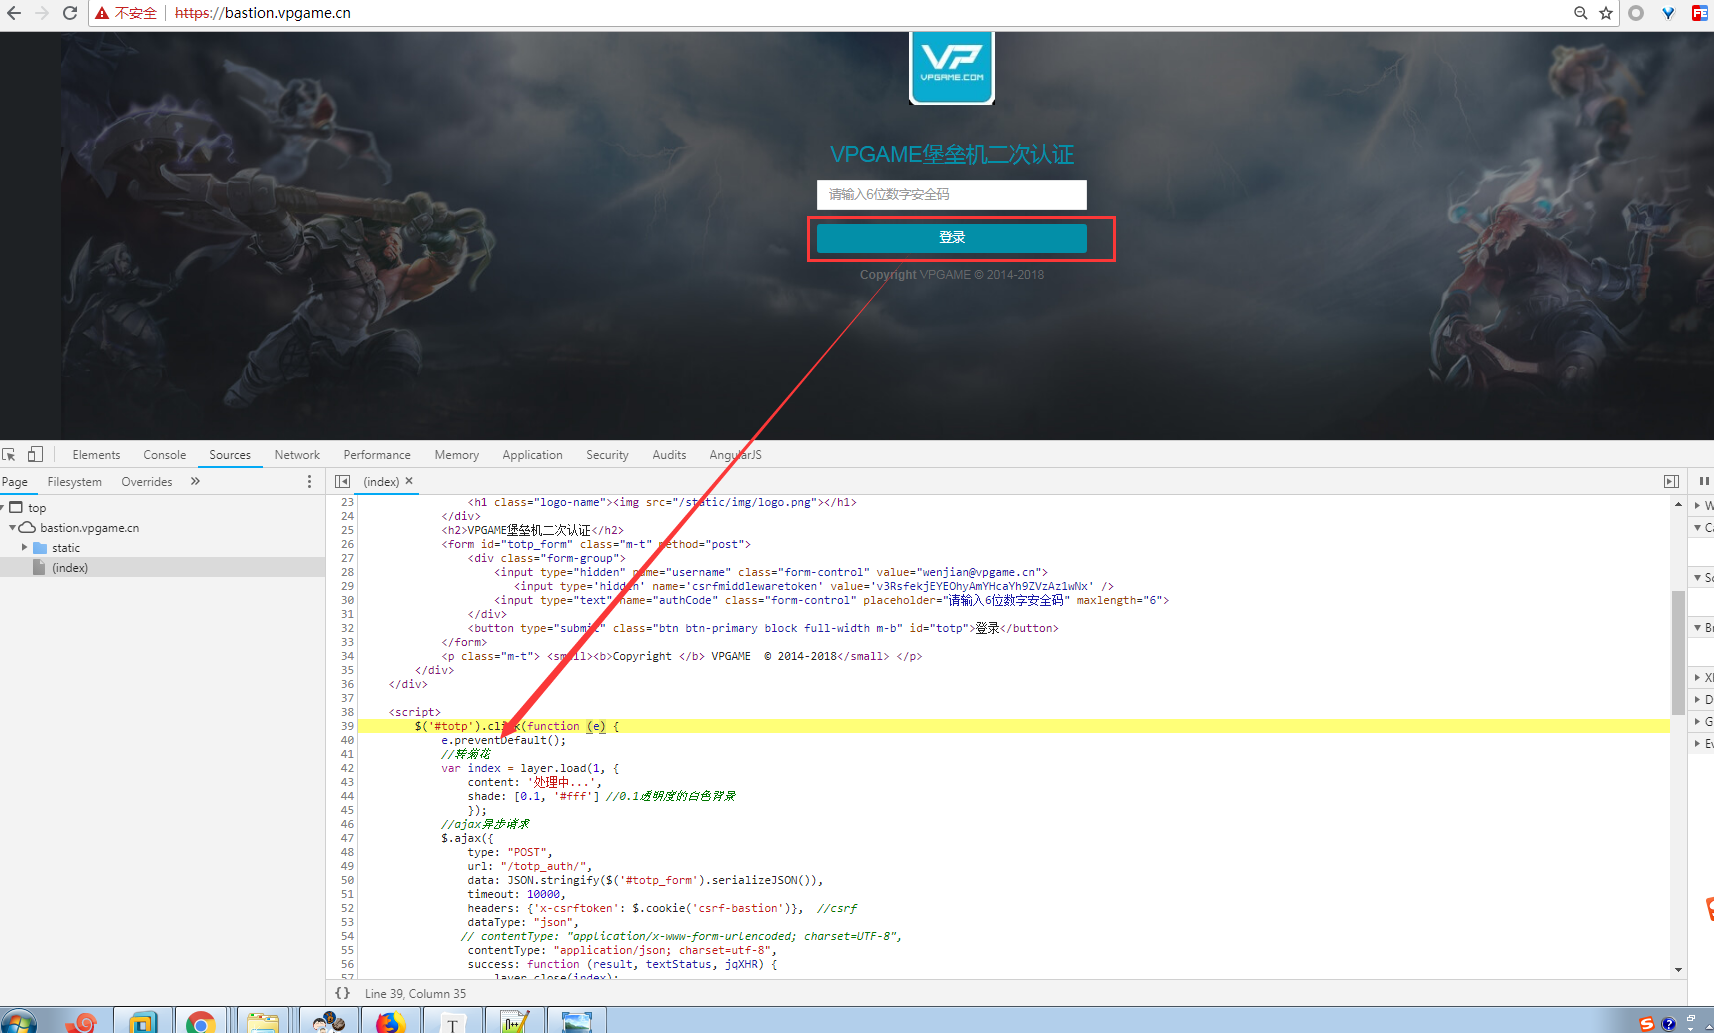Select the Sources tab
Screen dimensions: 1714x1033
[x=230, y=455]
